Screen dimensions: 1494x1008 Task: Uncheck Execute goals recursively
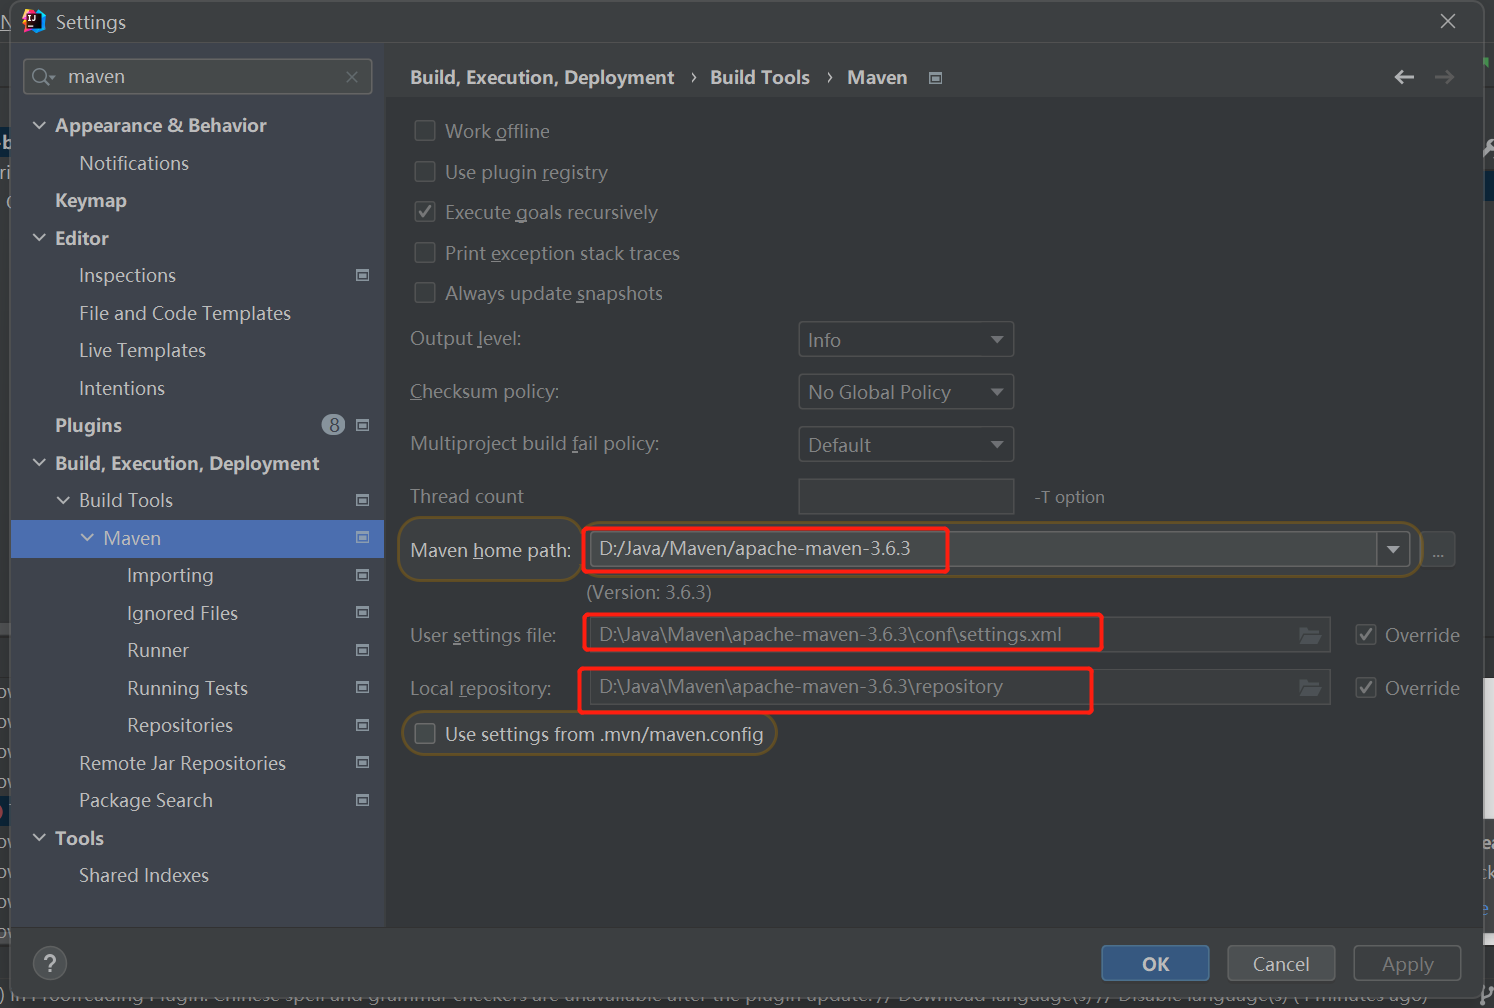pos(425,212)
